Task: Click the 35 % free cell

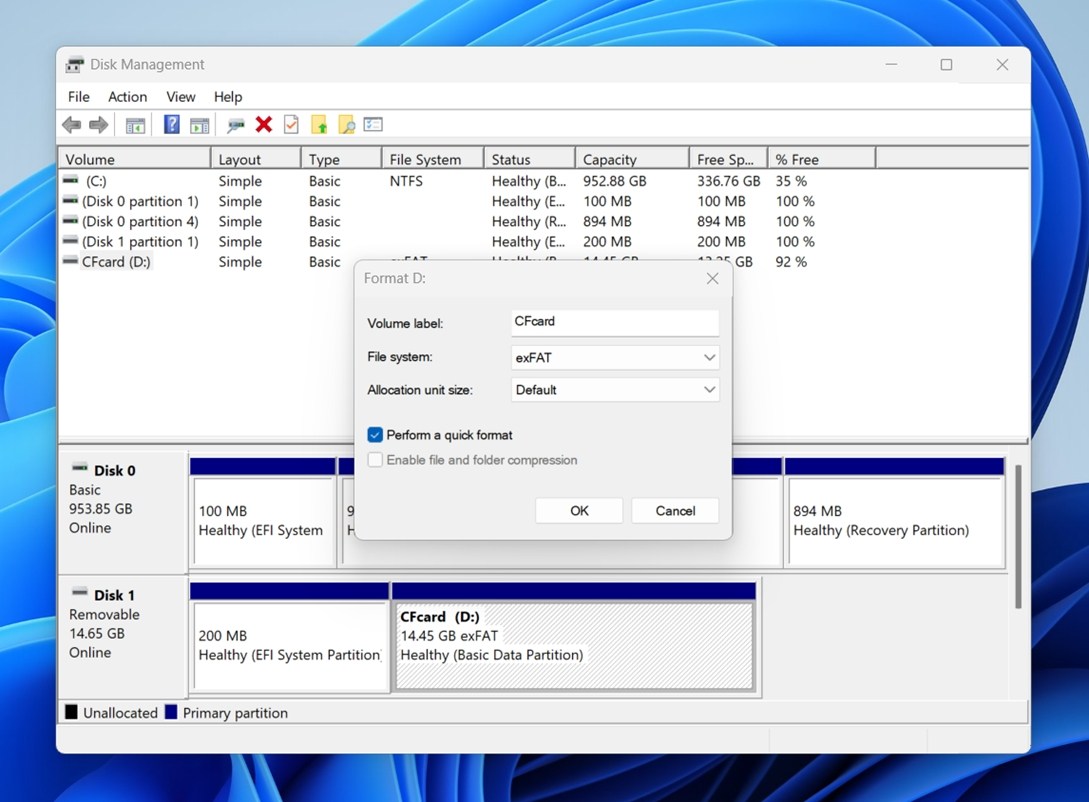Action: click(x=791, y=181)
